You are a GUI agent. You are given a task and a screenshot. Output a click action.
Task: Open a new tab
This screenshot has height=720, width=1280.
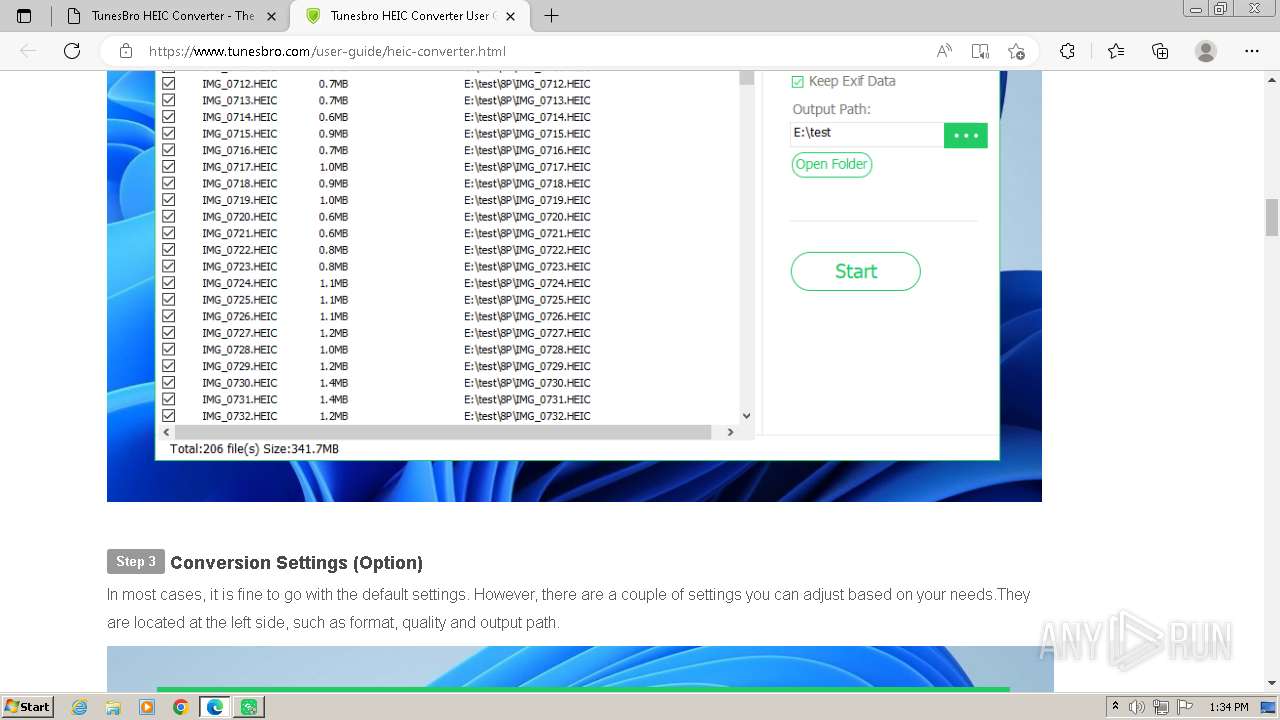551,16
